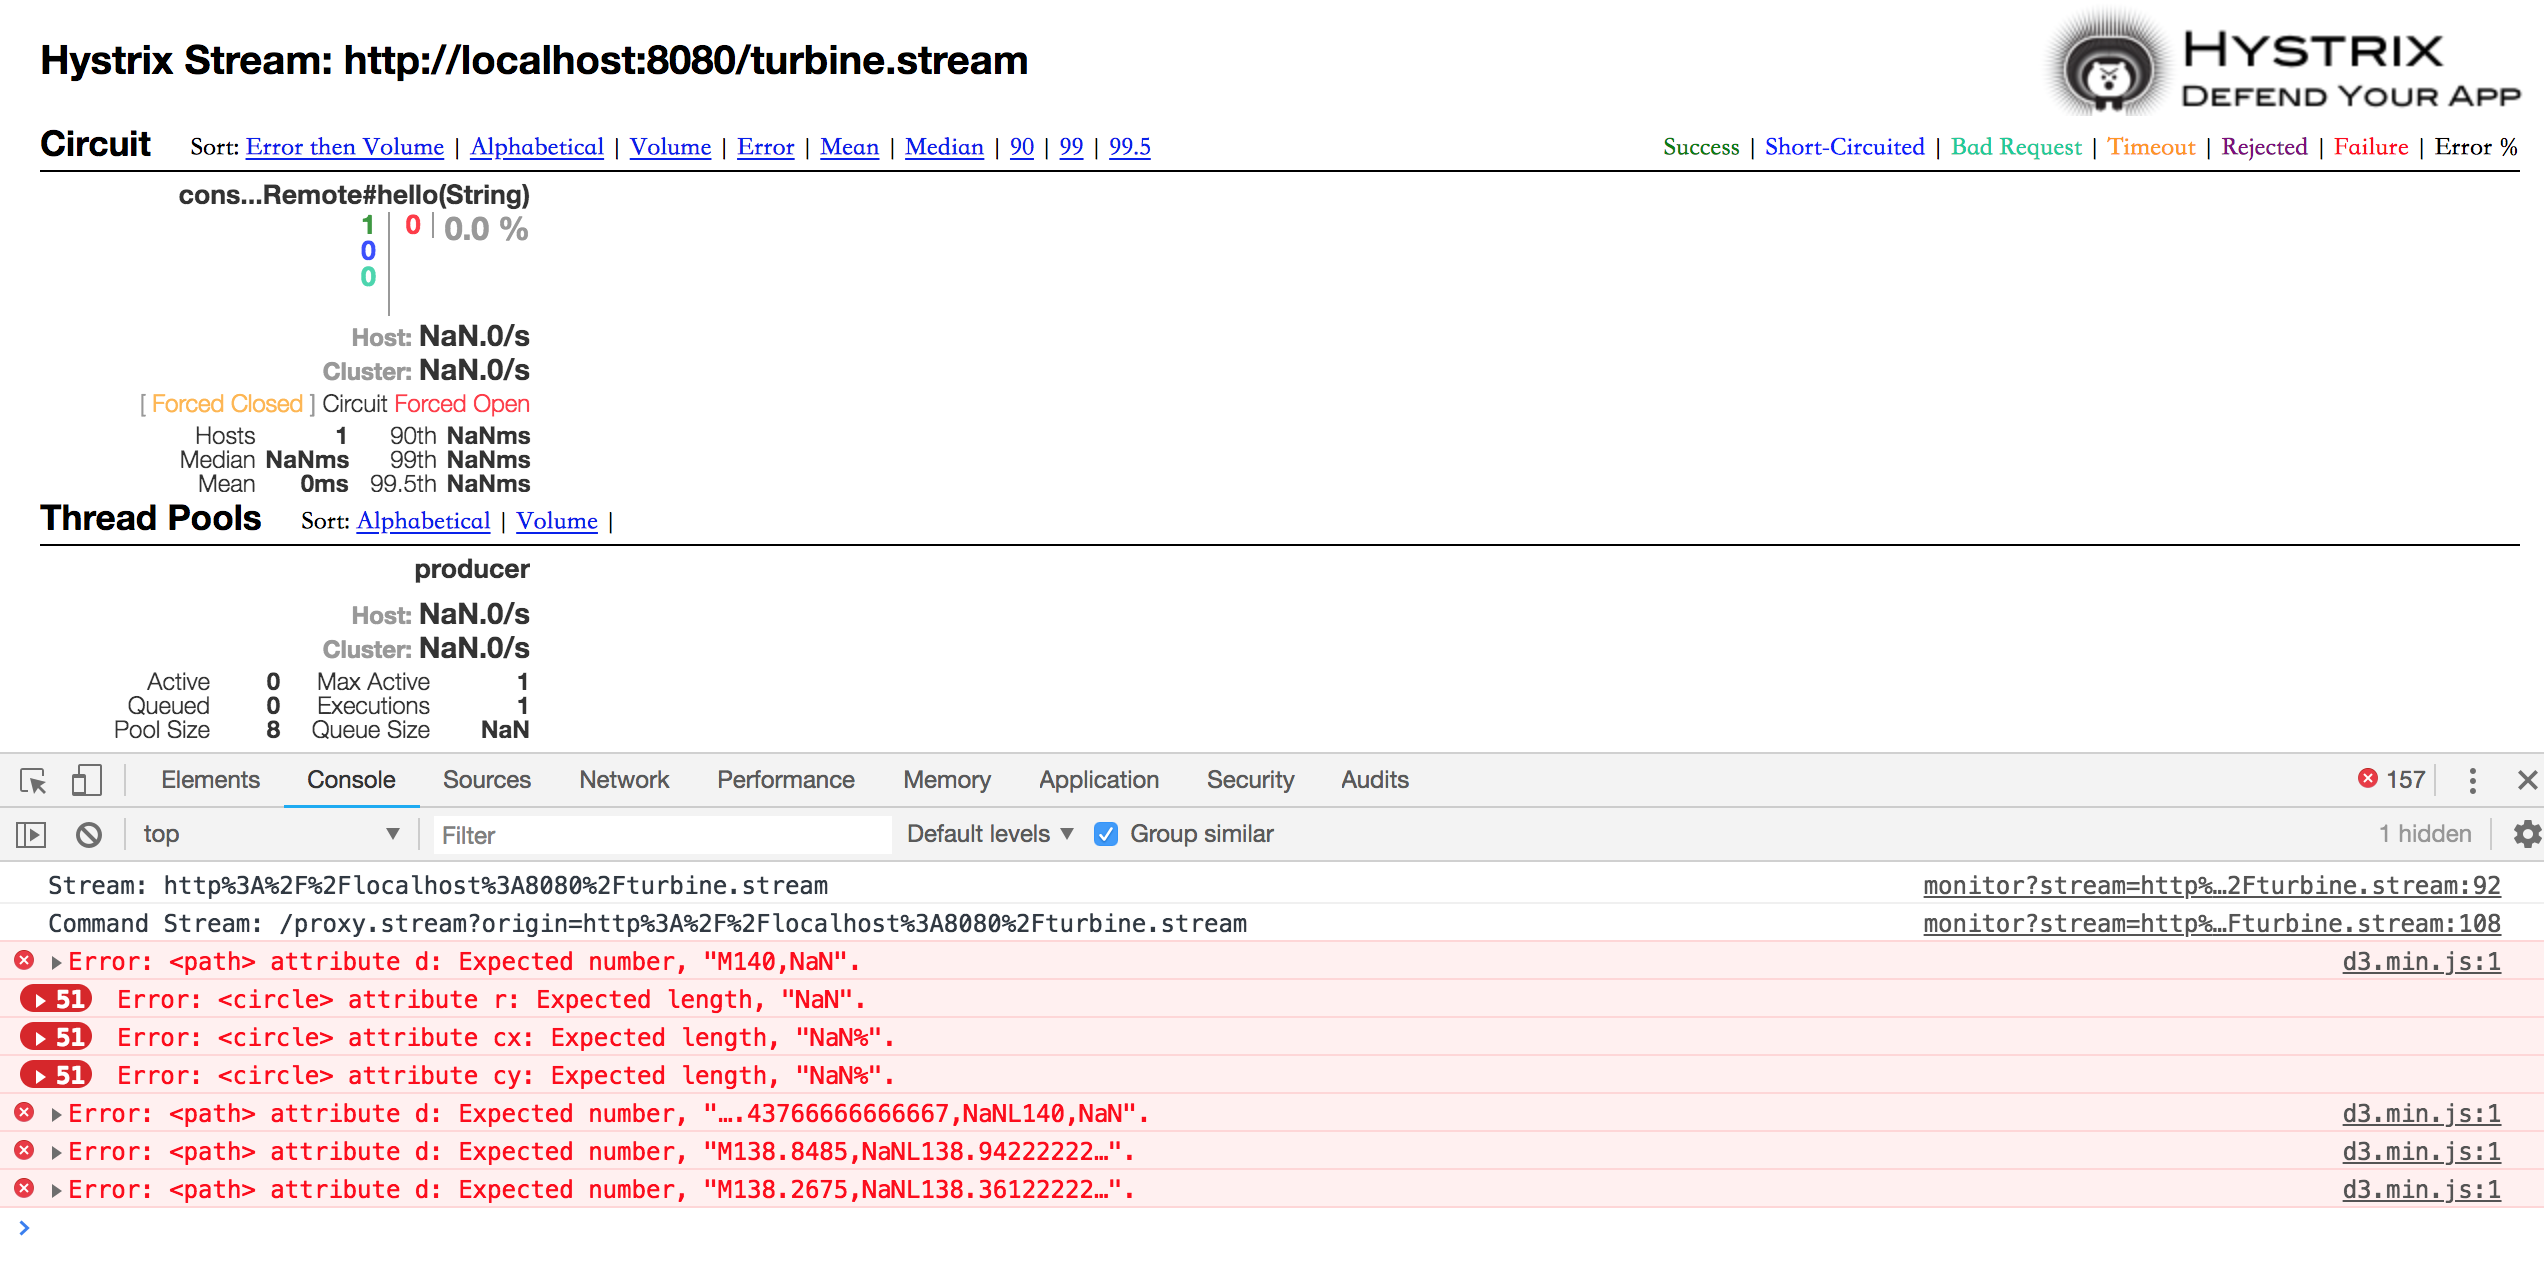Expand the path M140,NaN error entry

[57, 962]
